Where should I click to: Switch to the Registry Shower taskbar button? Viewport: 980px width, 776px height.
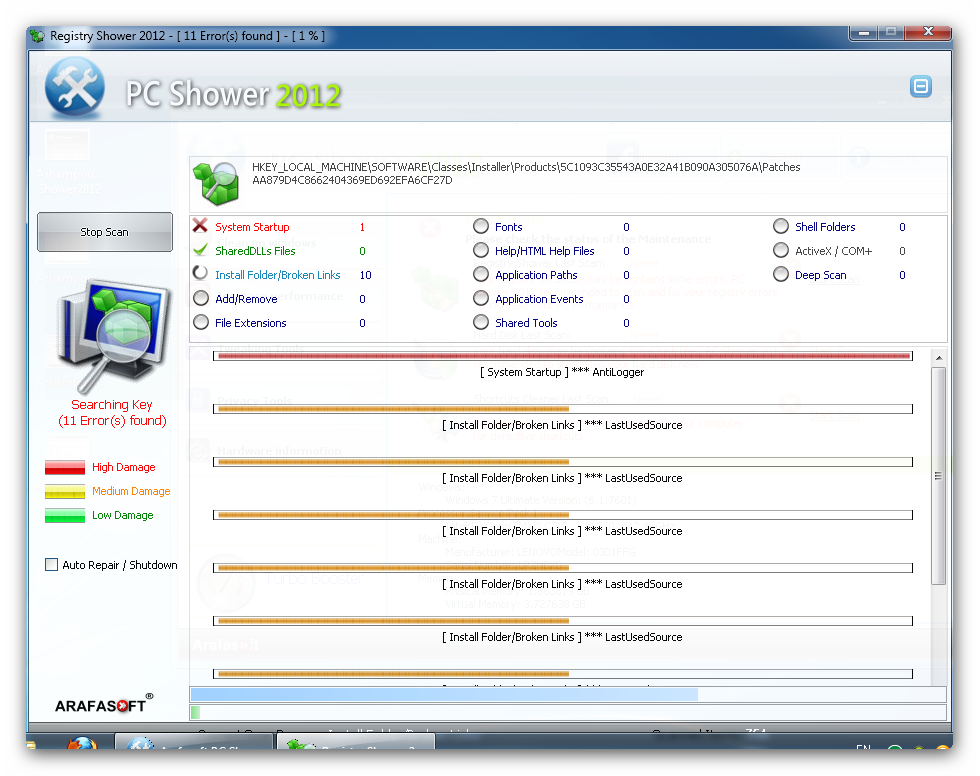pos(356,742)
